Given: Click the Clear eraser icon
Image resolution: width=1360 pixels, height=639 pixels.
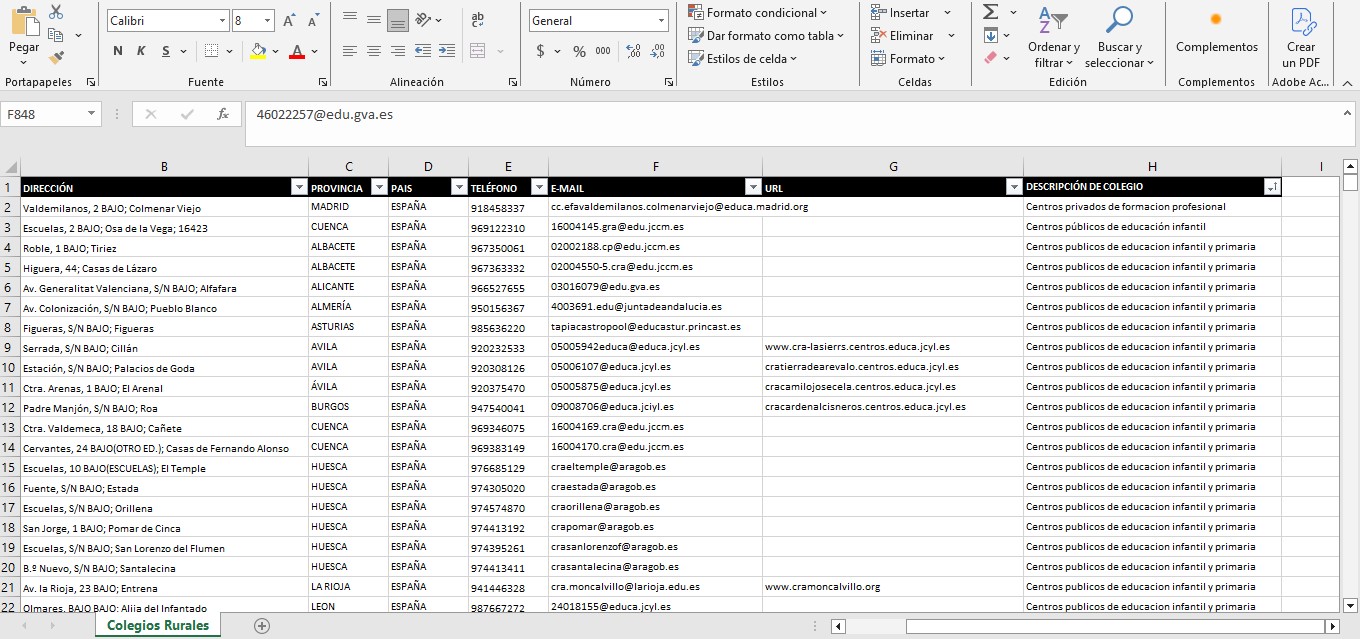Looking at the screenshot, I should click(x=990, y=58).
